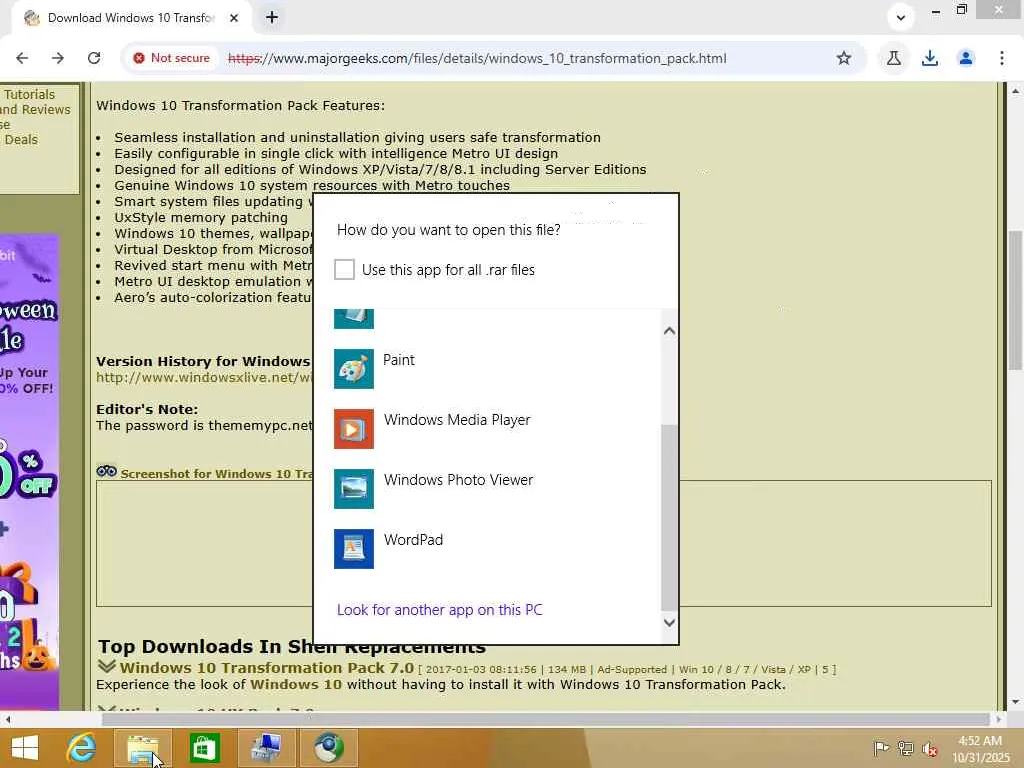Open the Windows Start button
Viewport: 1024px width, 768px height.
[25, 748]
